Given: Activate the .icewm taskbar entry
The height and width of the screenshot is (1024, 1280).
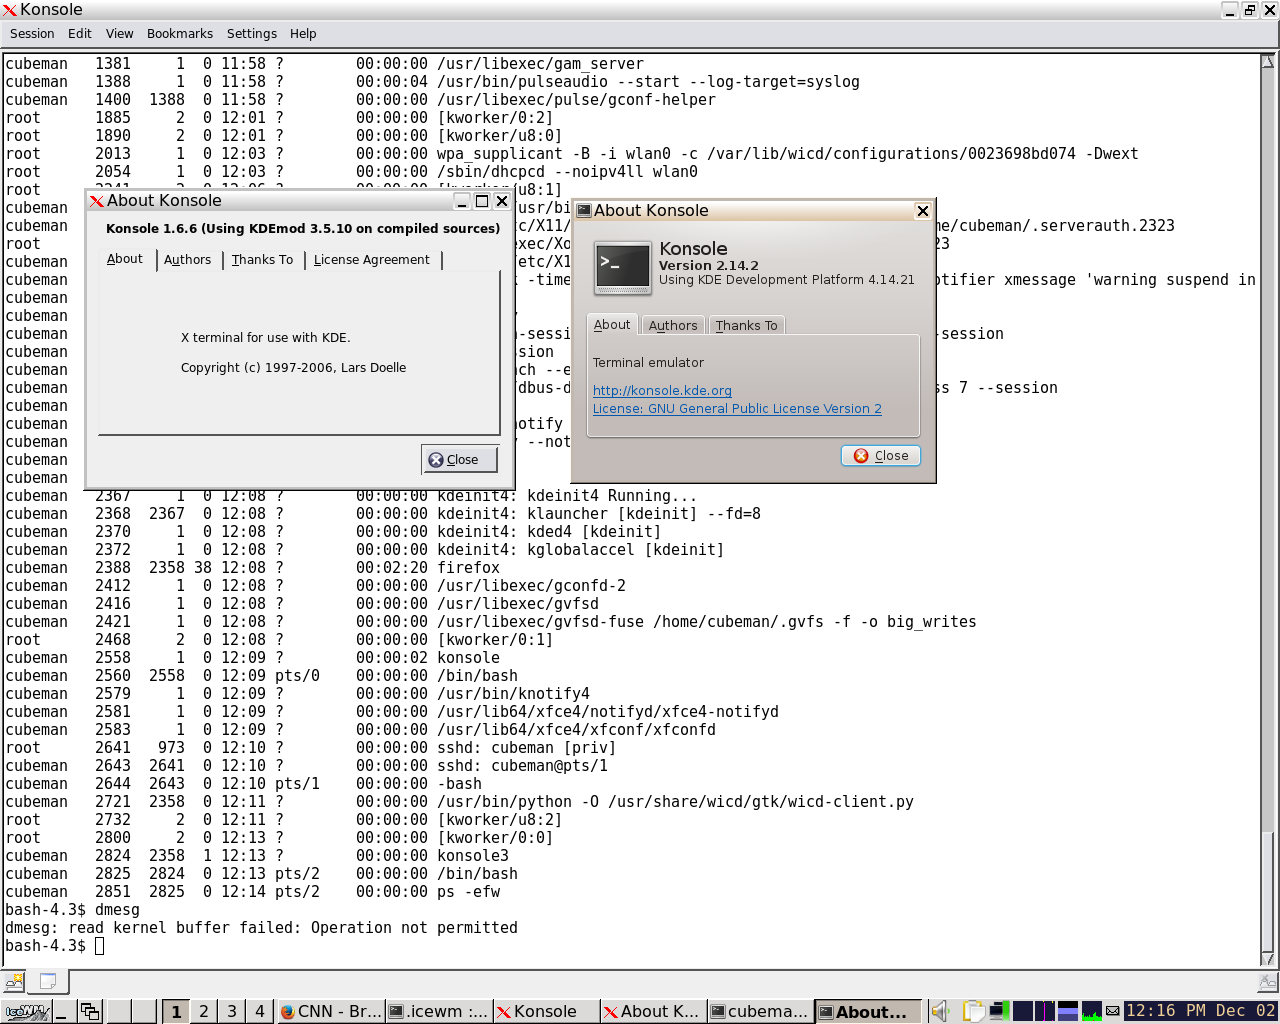Looking at the screenshot, I should (438, 1011).
